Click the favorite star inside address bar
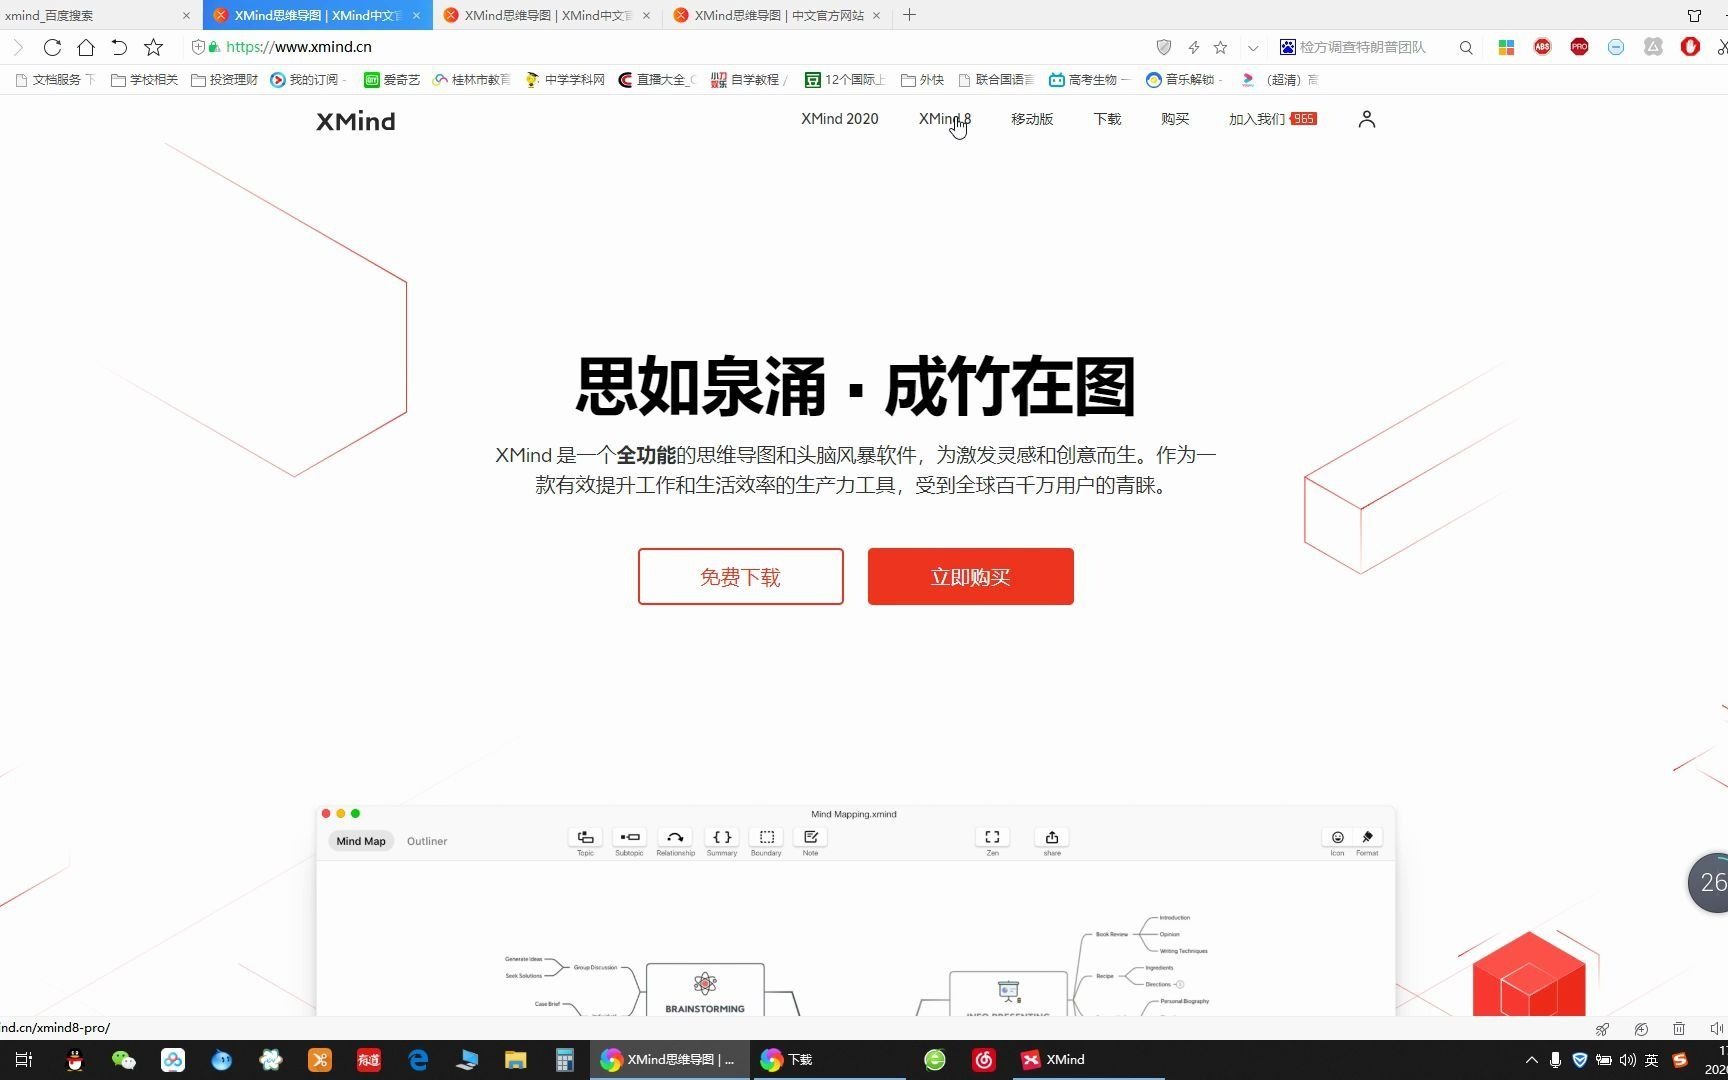This screenshot has width=1728, height=1080. [1220, 47]
